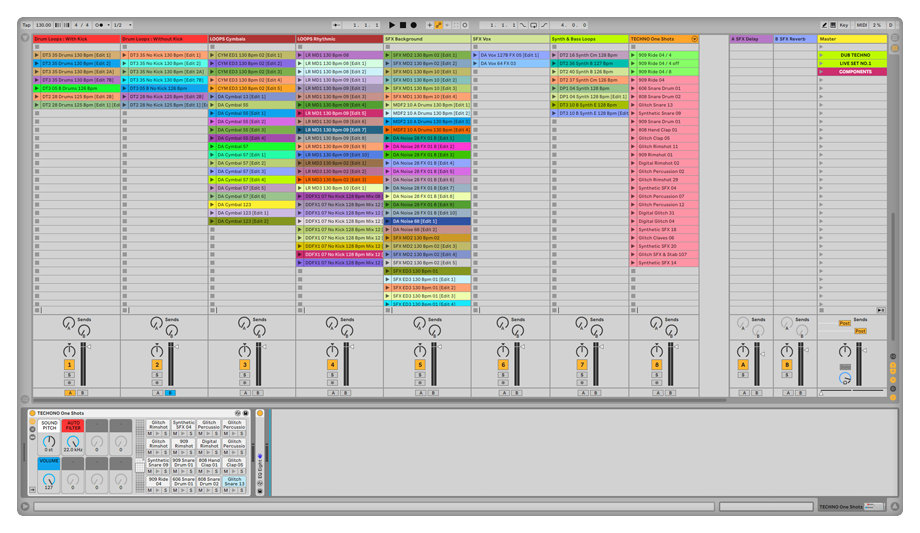Select the SFX Background track header

(427, 39)
